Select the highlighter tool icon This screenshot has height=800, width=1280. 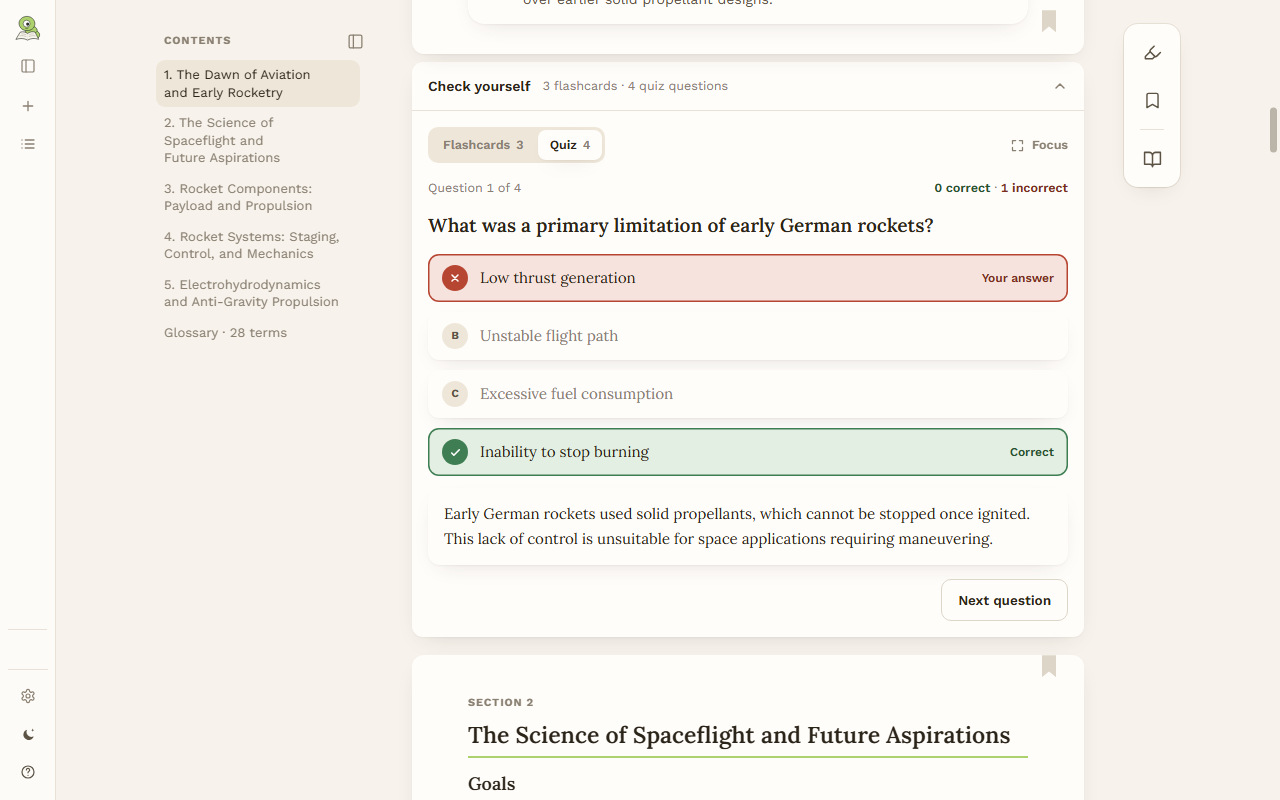point(1152,53)
